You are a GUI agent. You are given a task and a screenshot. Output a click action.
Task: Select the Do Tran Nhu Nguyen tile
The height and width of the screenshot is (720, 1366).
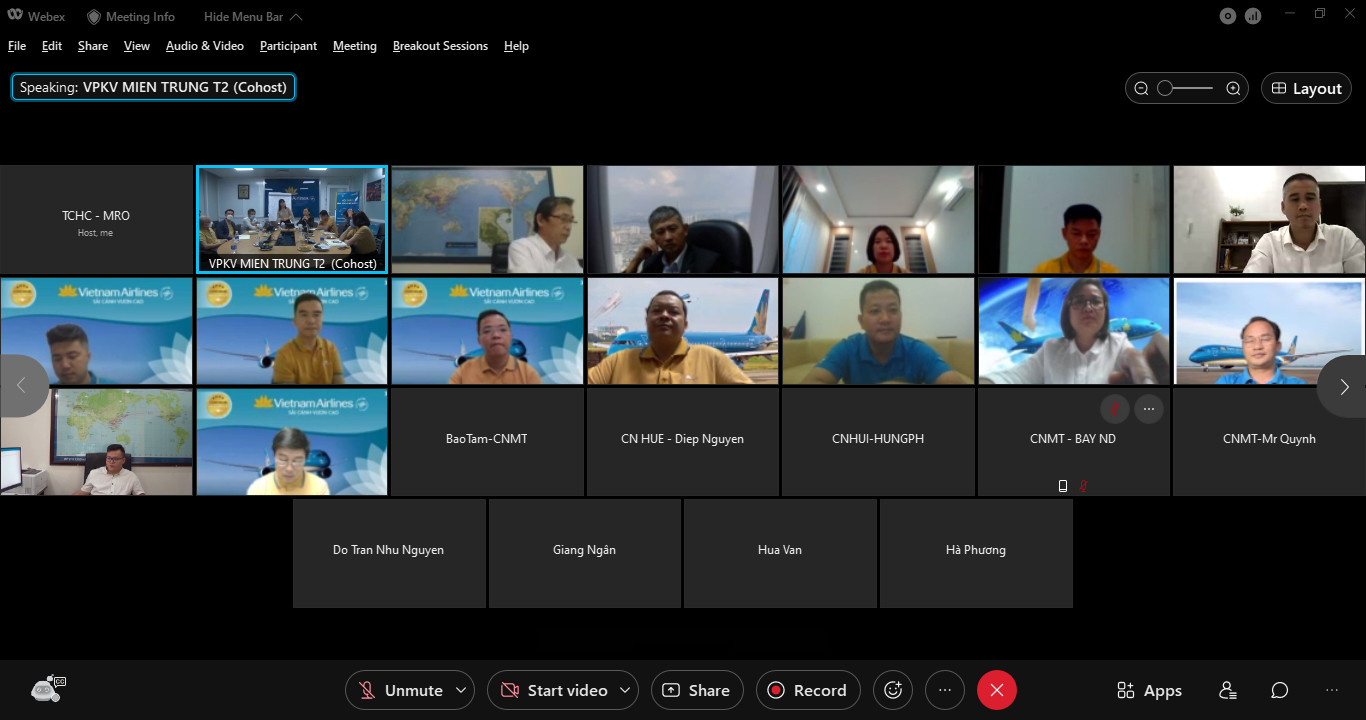point(389,553)
